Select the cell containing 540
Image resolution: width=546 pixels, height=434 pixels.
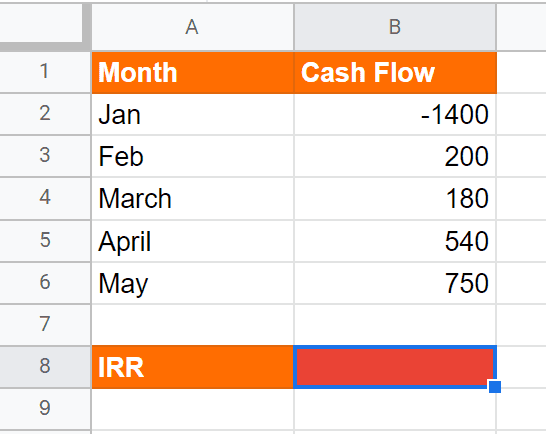coord(395,241)
